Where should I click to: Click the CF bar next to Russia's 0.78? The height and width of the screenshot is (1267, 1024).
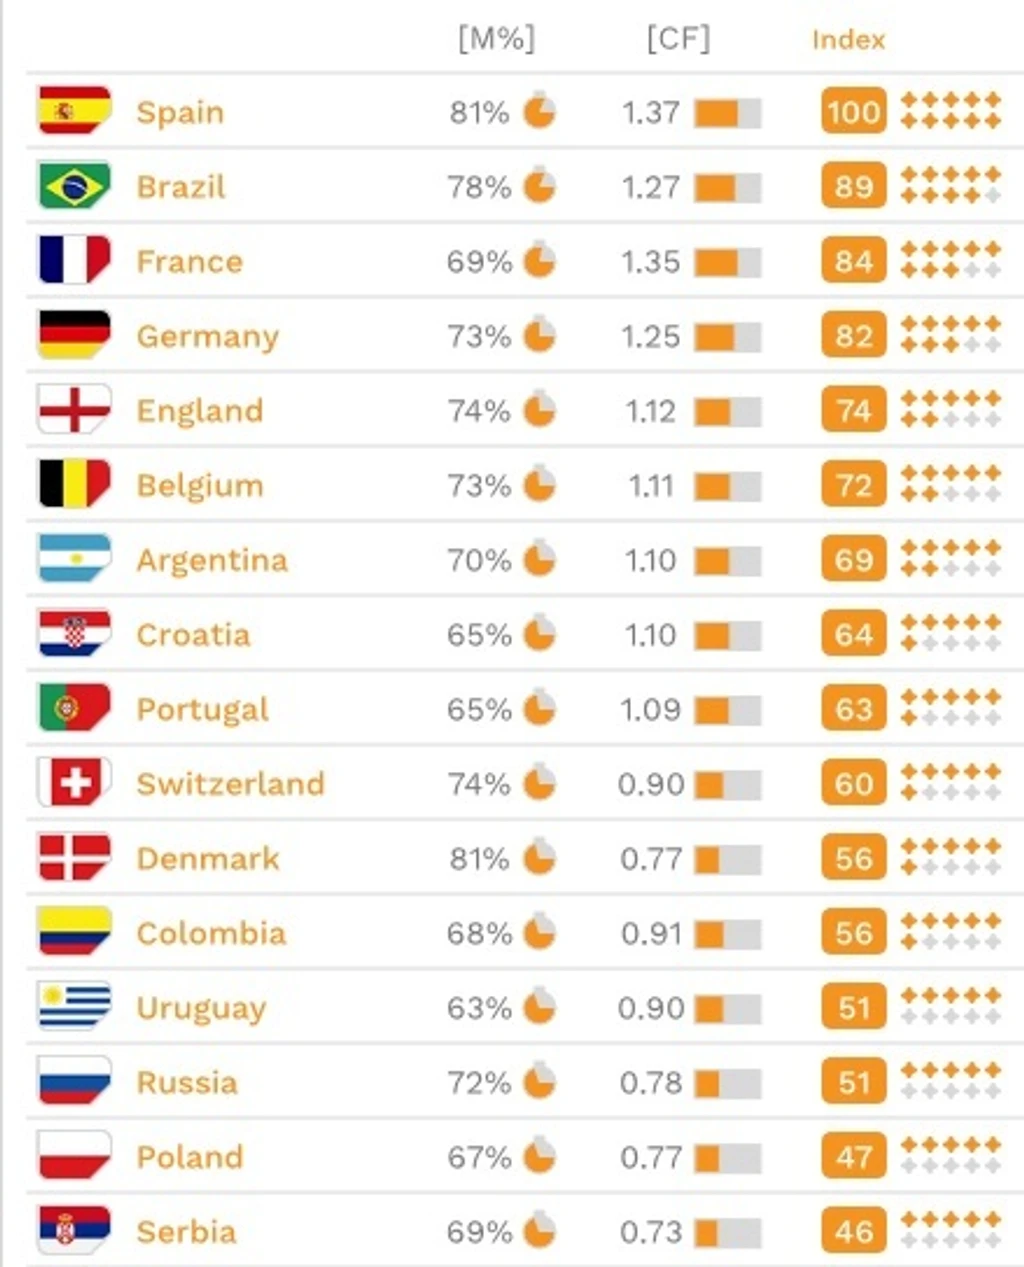click(728, 1083)
